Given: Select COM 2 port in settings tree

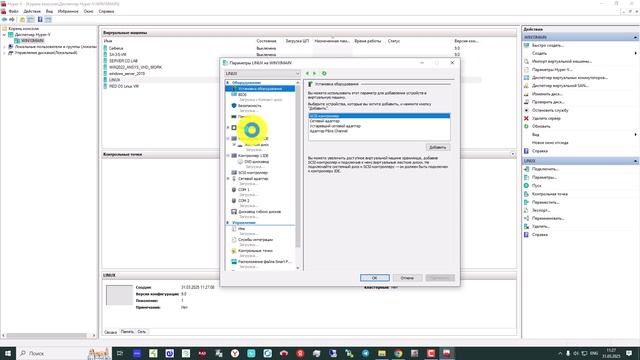Looking at the screenshot, I should tap(243, 200).
